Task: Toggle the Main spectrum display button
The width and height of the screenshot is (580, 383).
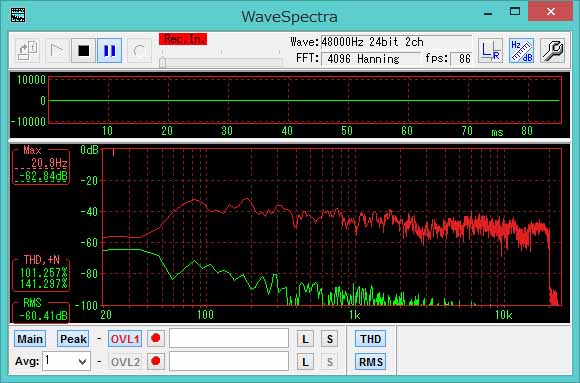Action: click(x=30, y=339)
